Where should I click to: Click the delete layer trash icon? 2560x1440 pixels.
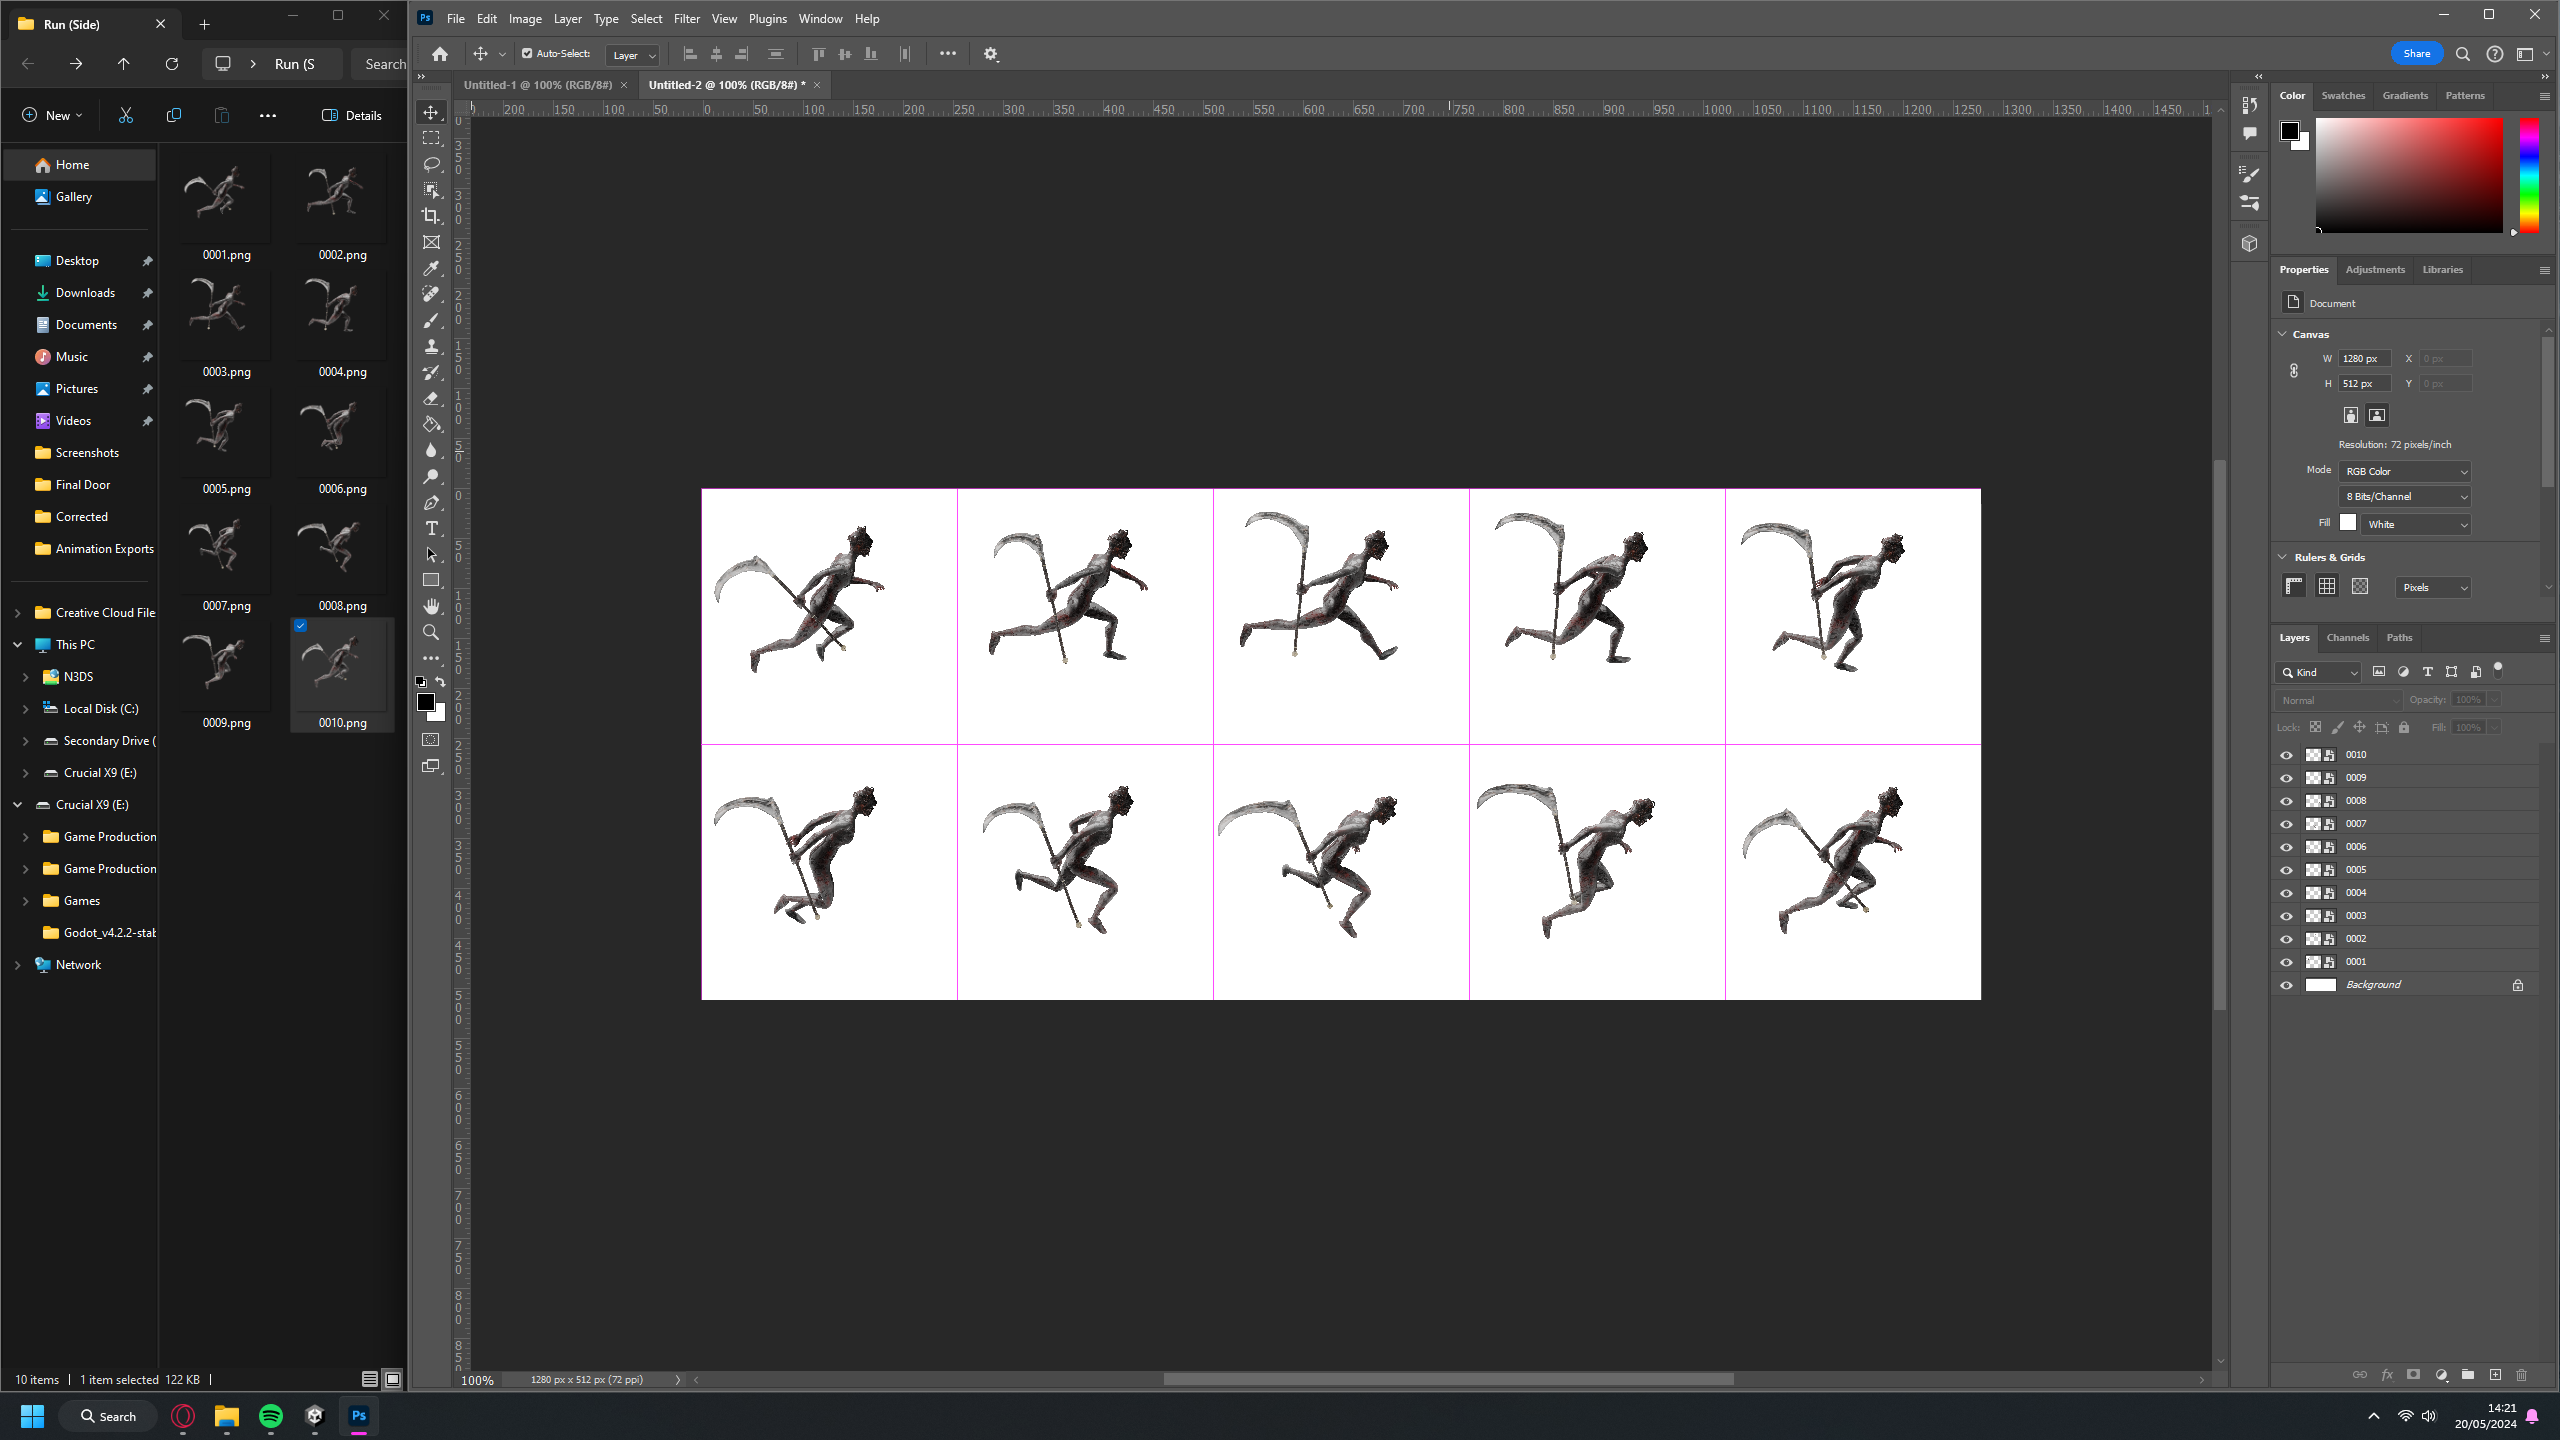tap(2521, 1375)
